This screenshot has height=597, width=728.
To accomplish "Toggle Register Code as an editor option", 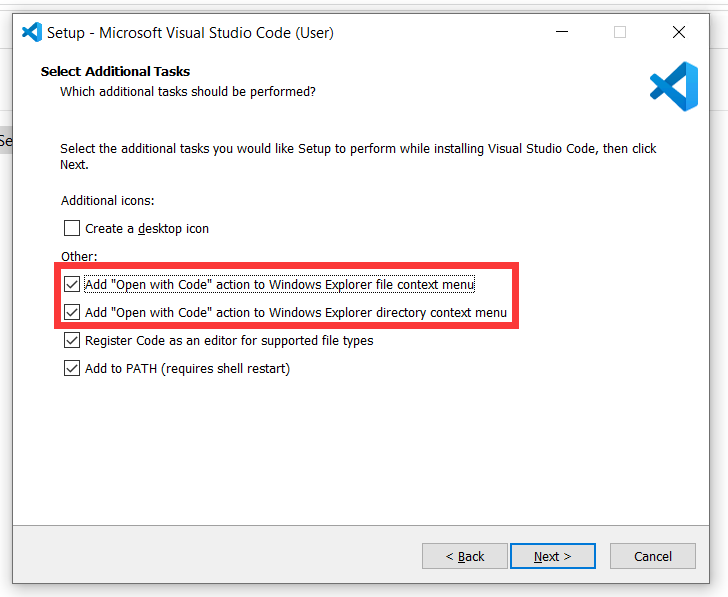I will pyautogui.click(x=72, y=340).
